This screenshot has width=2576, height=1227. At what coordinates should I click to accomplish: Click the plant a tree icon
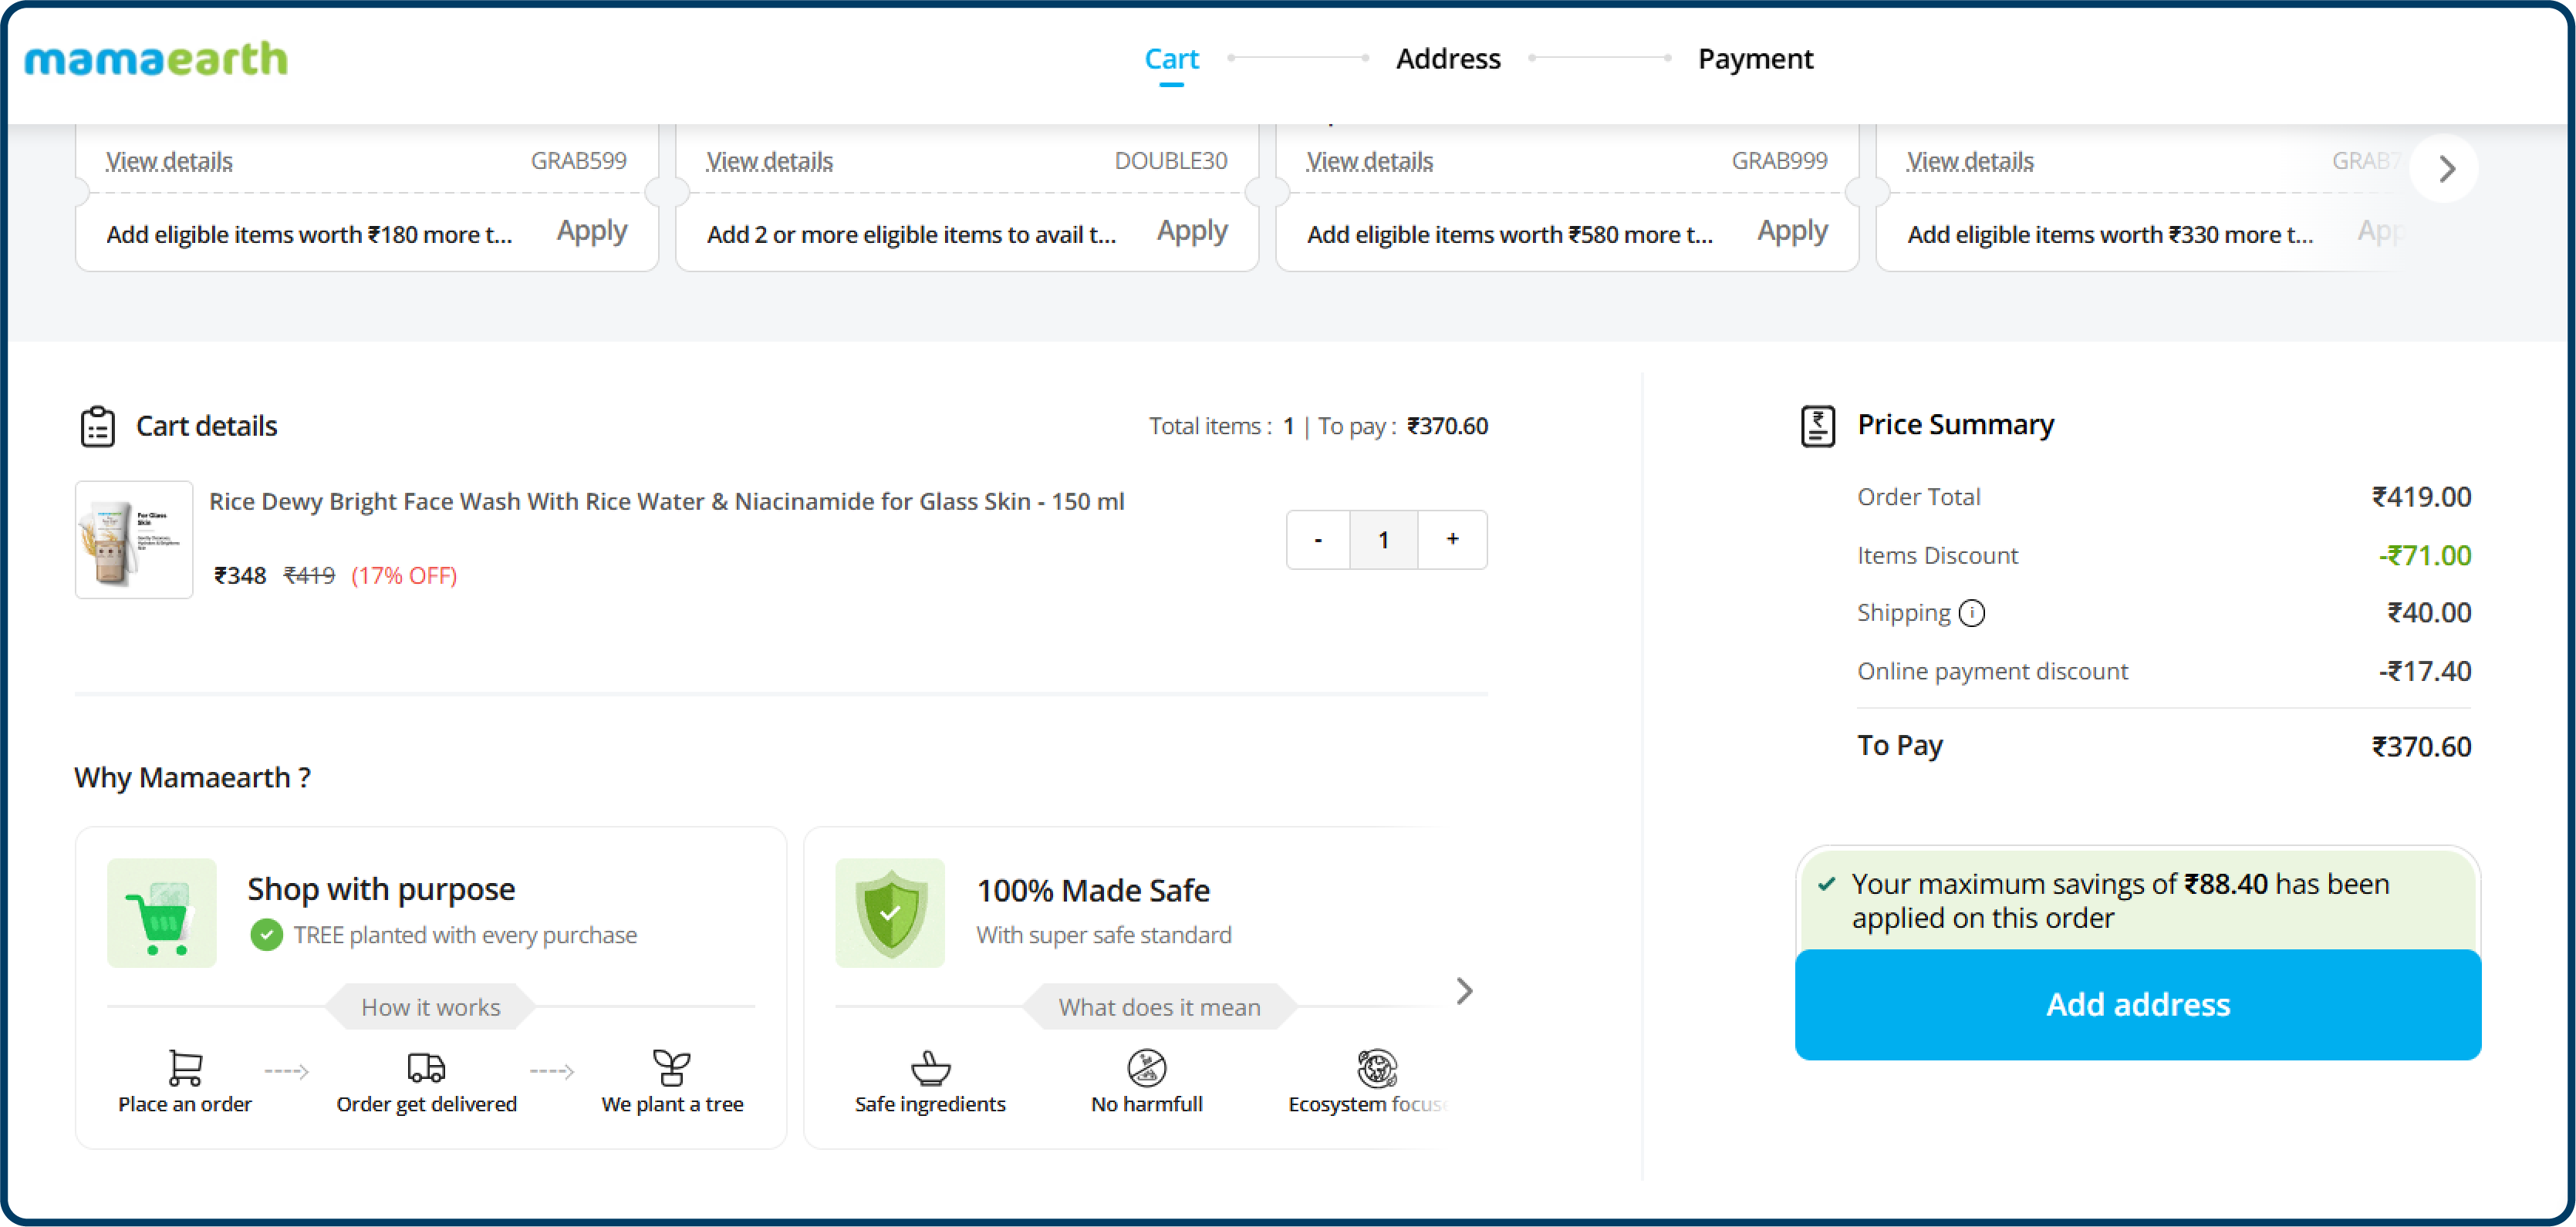click(671, 1068)
